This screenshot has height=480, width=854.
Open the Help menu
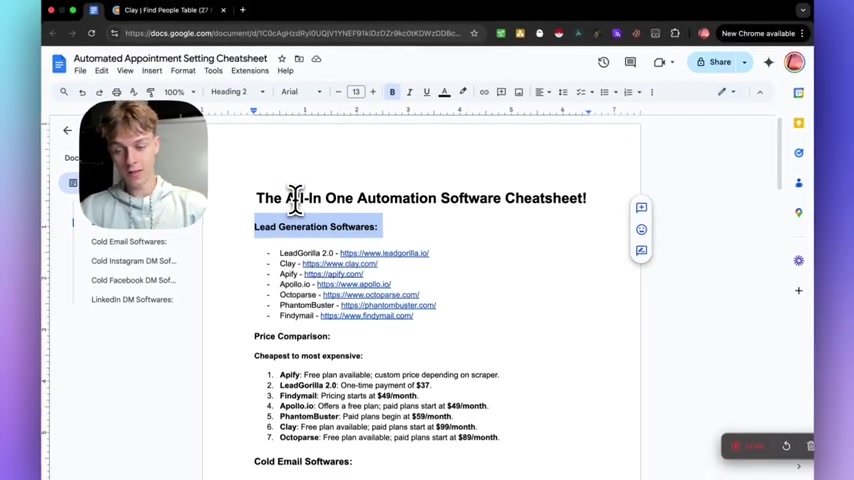point(285,71)
